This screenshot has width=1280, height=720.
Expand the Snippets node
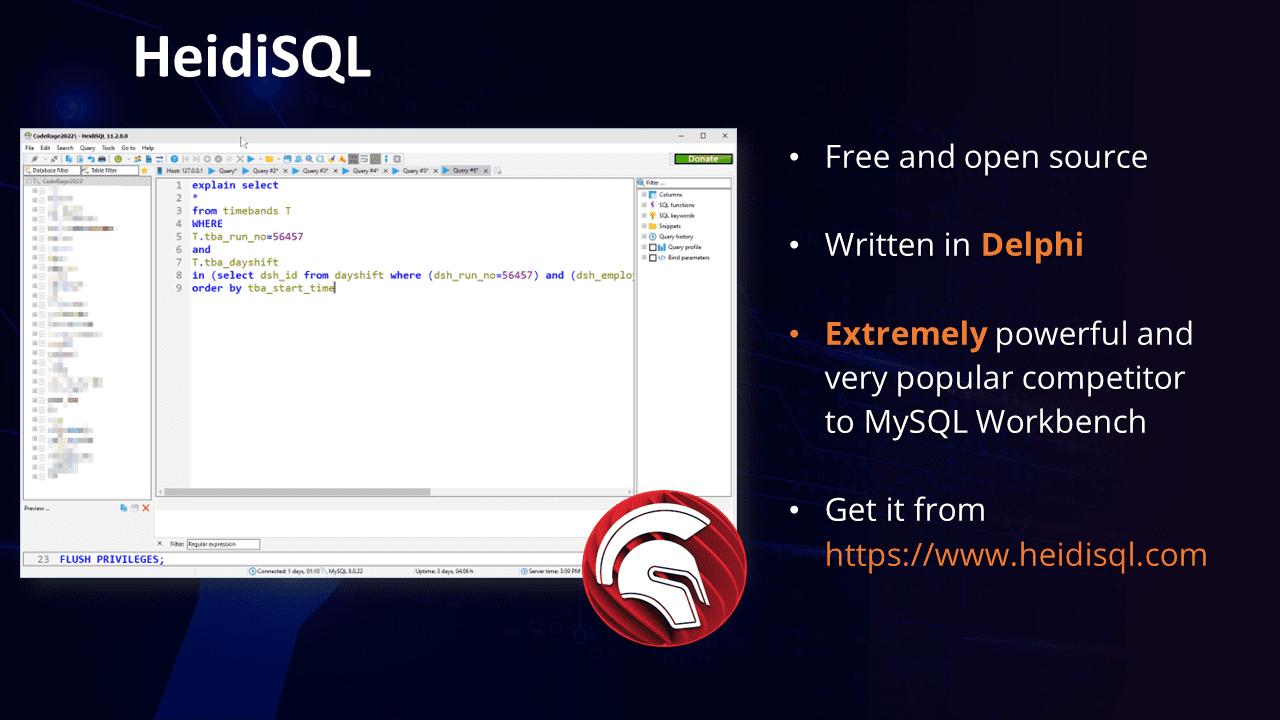643,226
